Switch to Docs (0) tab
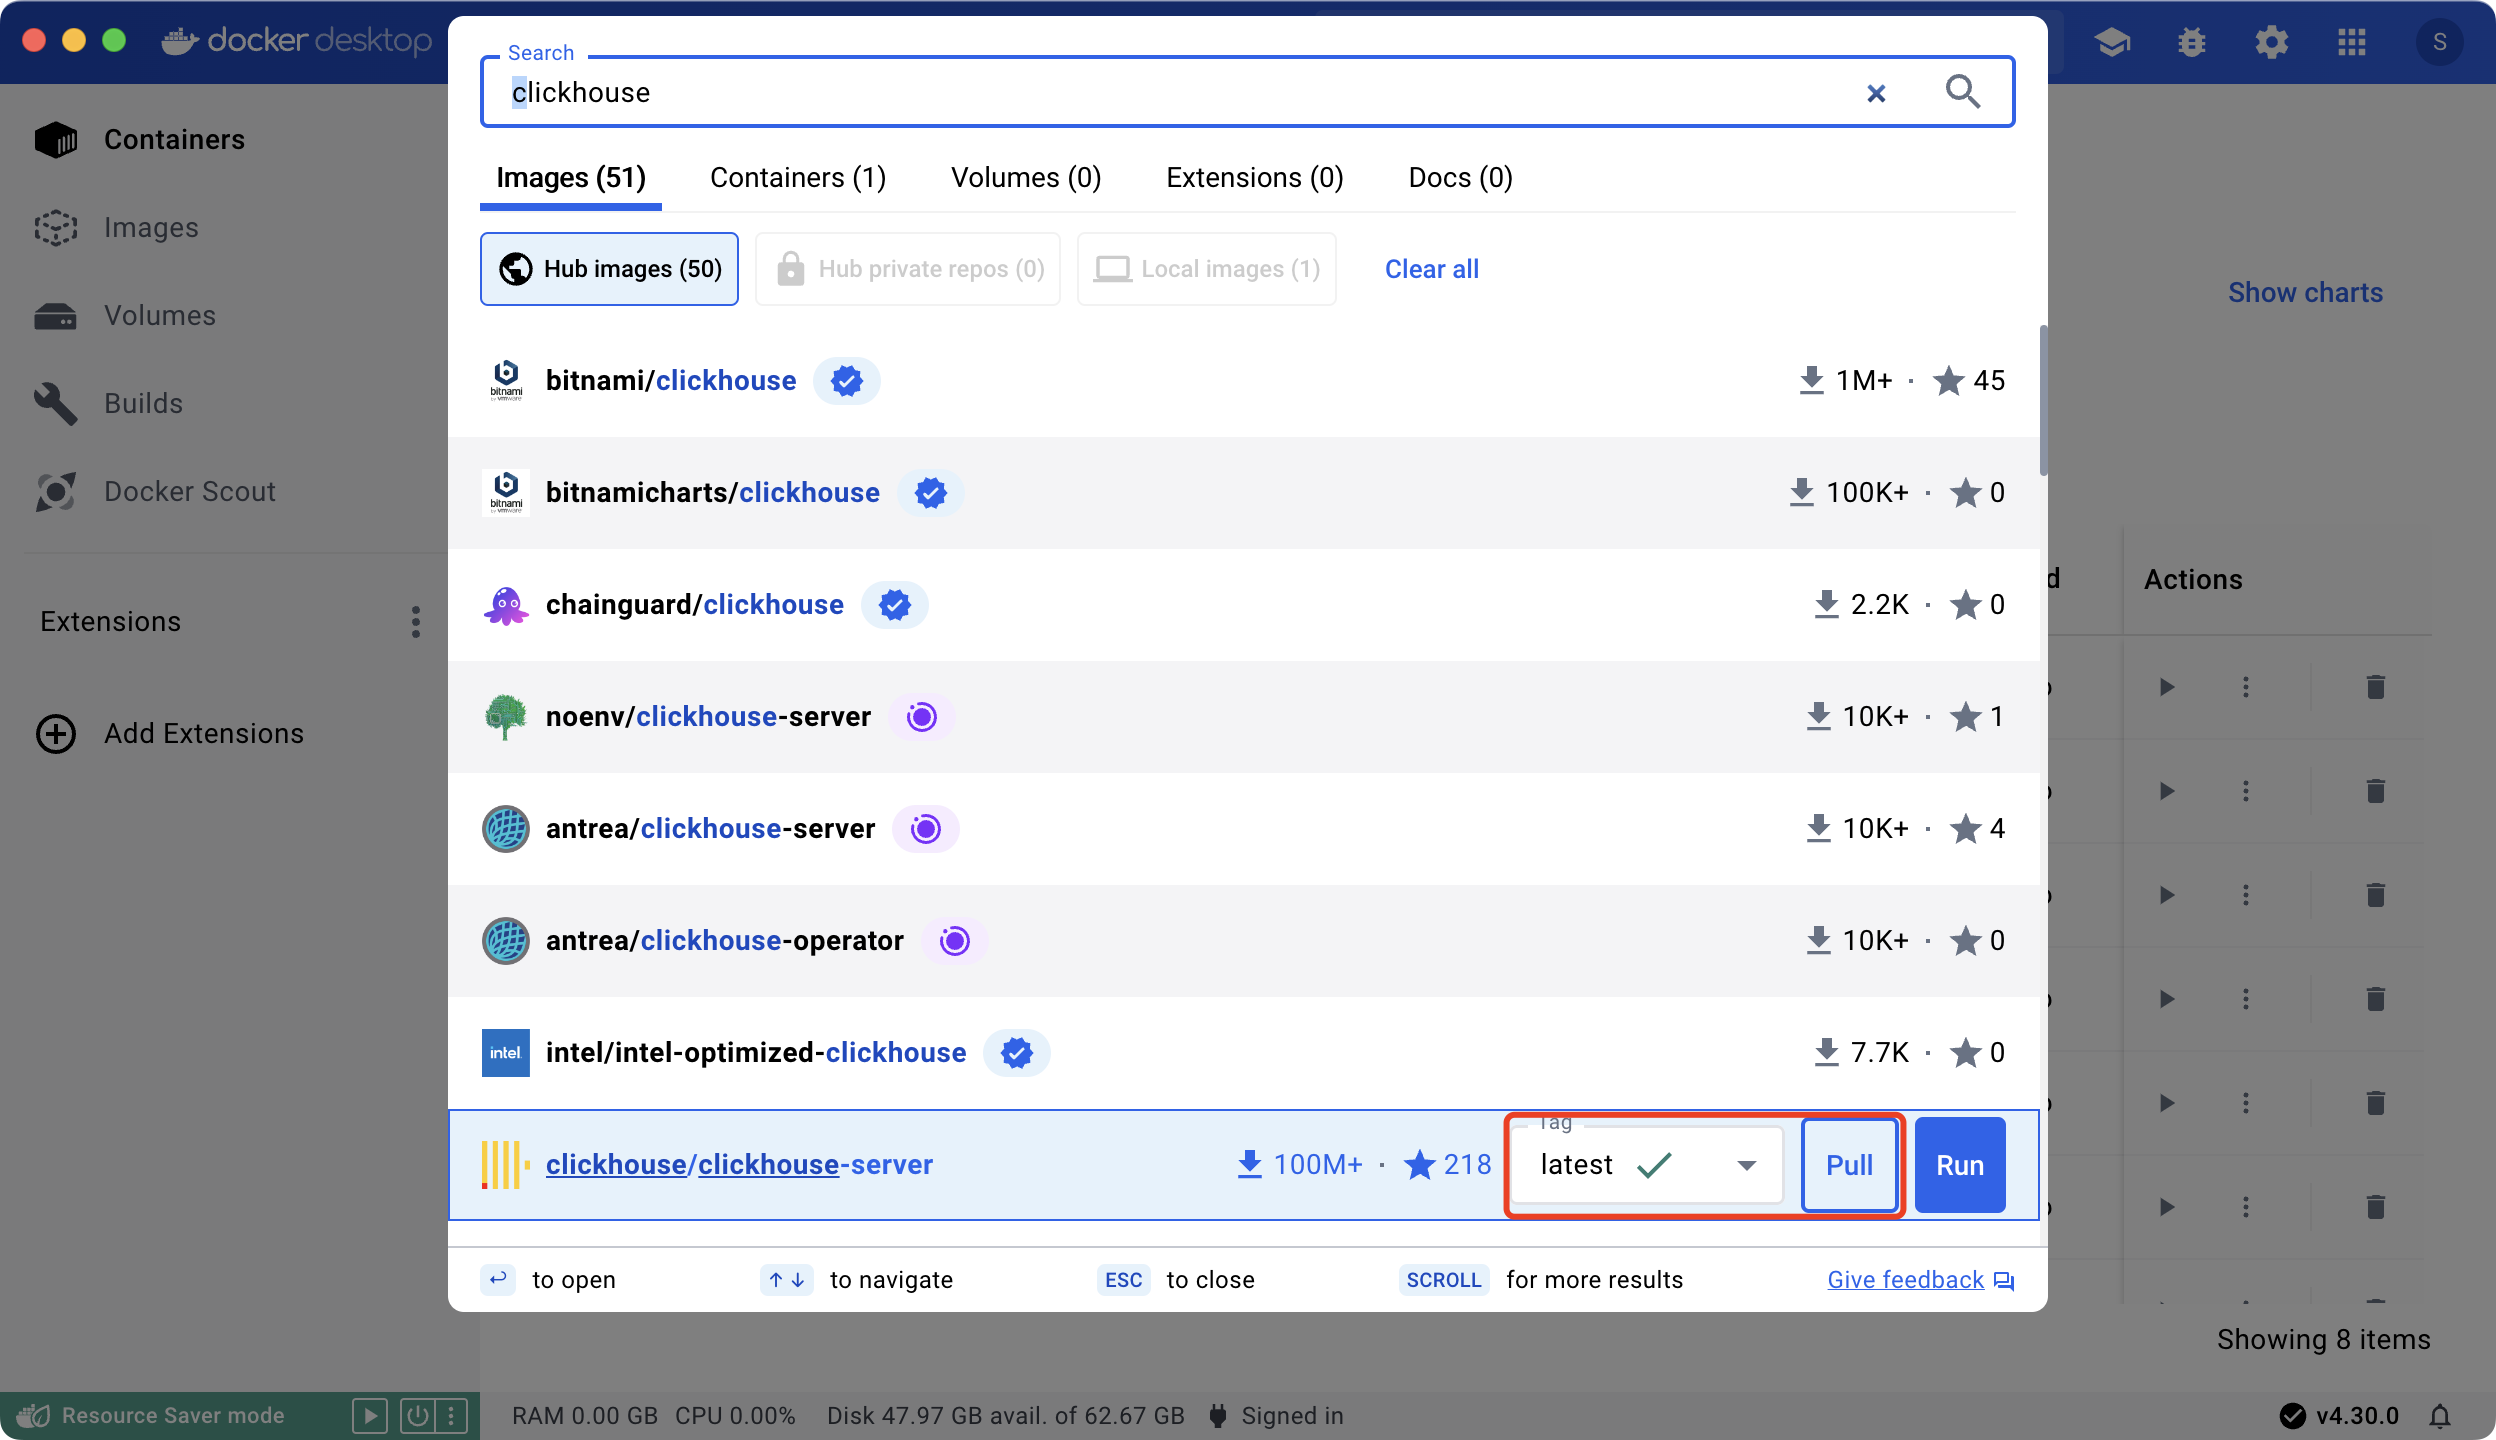This screenshot has width=2496, height=1440. (x=1460, y=178)
